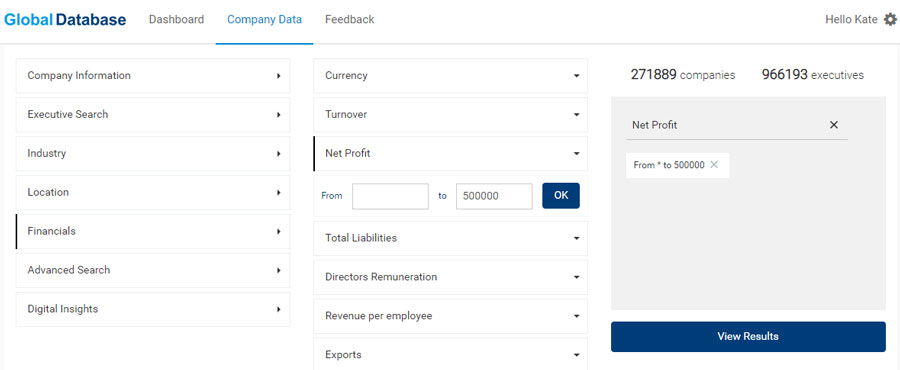900x370 pixels.
Task: Open the Turnover dropdown arrow
Action: coord(576,115)
